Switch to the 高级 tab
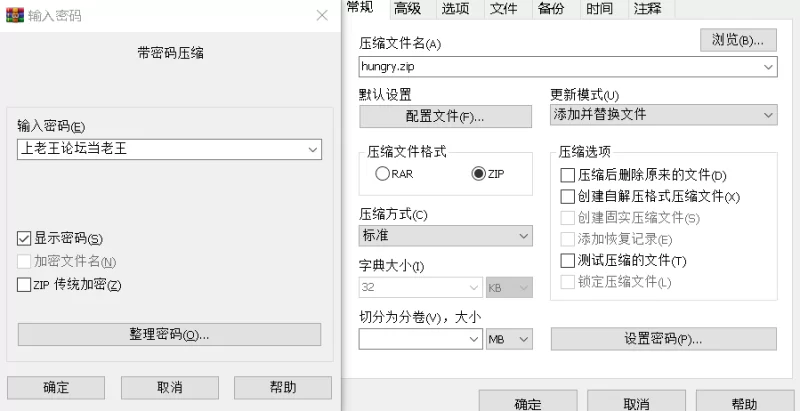 click(x=408, y=9)
